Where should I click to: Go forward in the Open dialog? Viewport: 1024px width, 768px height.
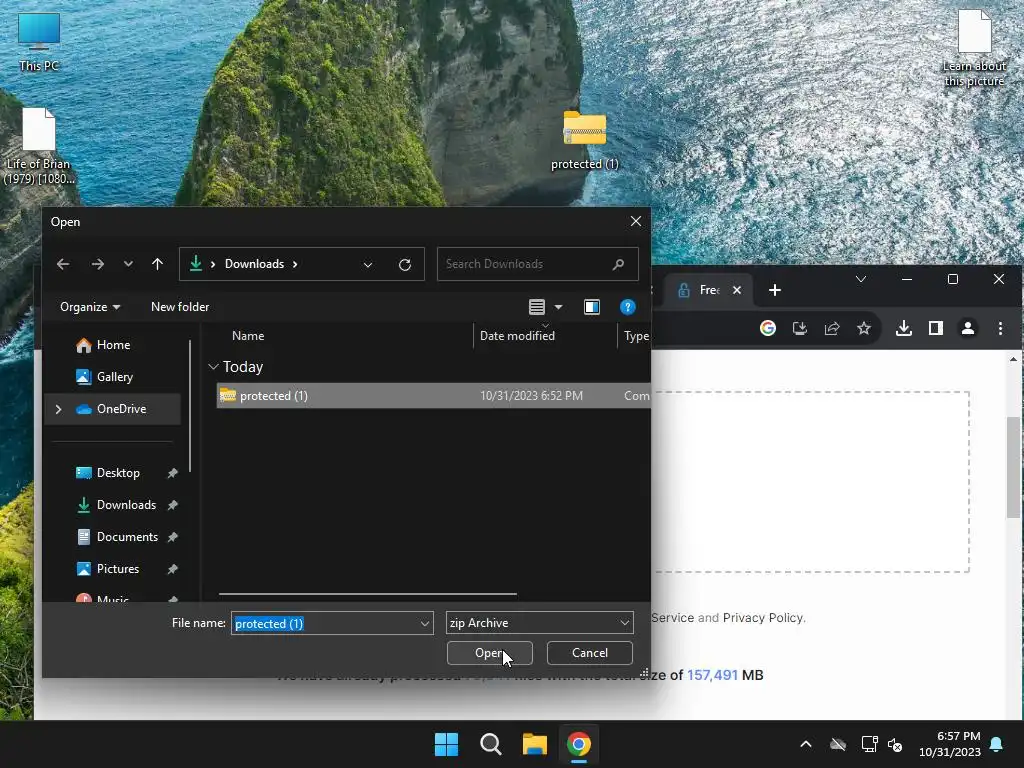pyautogui.click(x=97, y=264)
